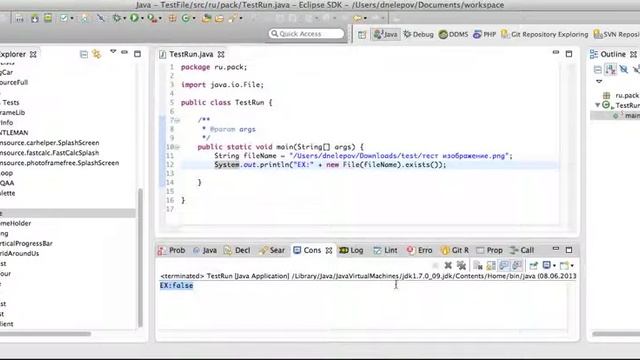Screen dimensions: 640x360
Task: Collapse the TestRun class node in Outline
Action: [x=598, y=105]
